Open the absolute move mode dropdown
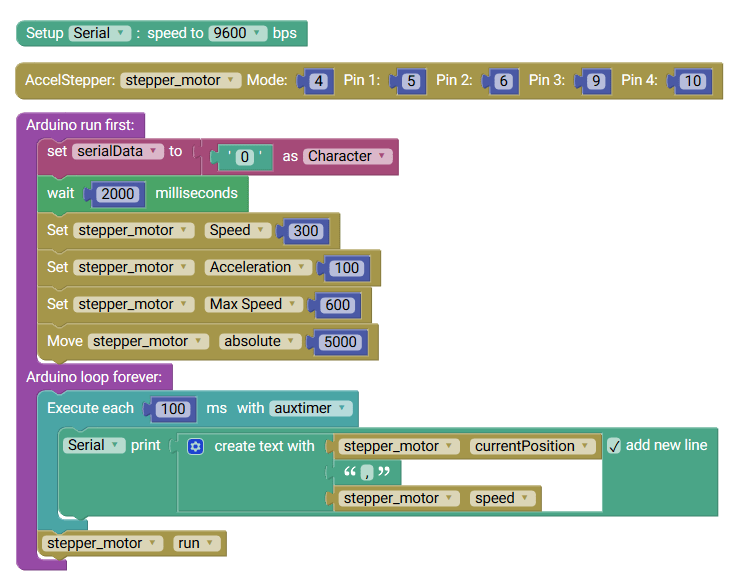Viewport: 739px width, 586px height. pyautogui.click(x=259, y=341)
